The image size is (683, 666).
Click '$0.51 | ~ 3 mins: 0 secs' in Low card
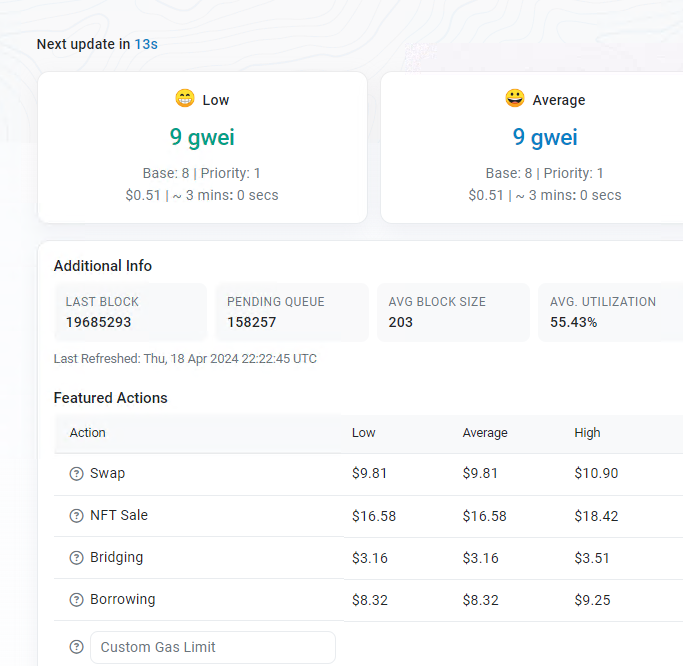202,195
